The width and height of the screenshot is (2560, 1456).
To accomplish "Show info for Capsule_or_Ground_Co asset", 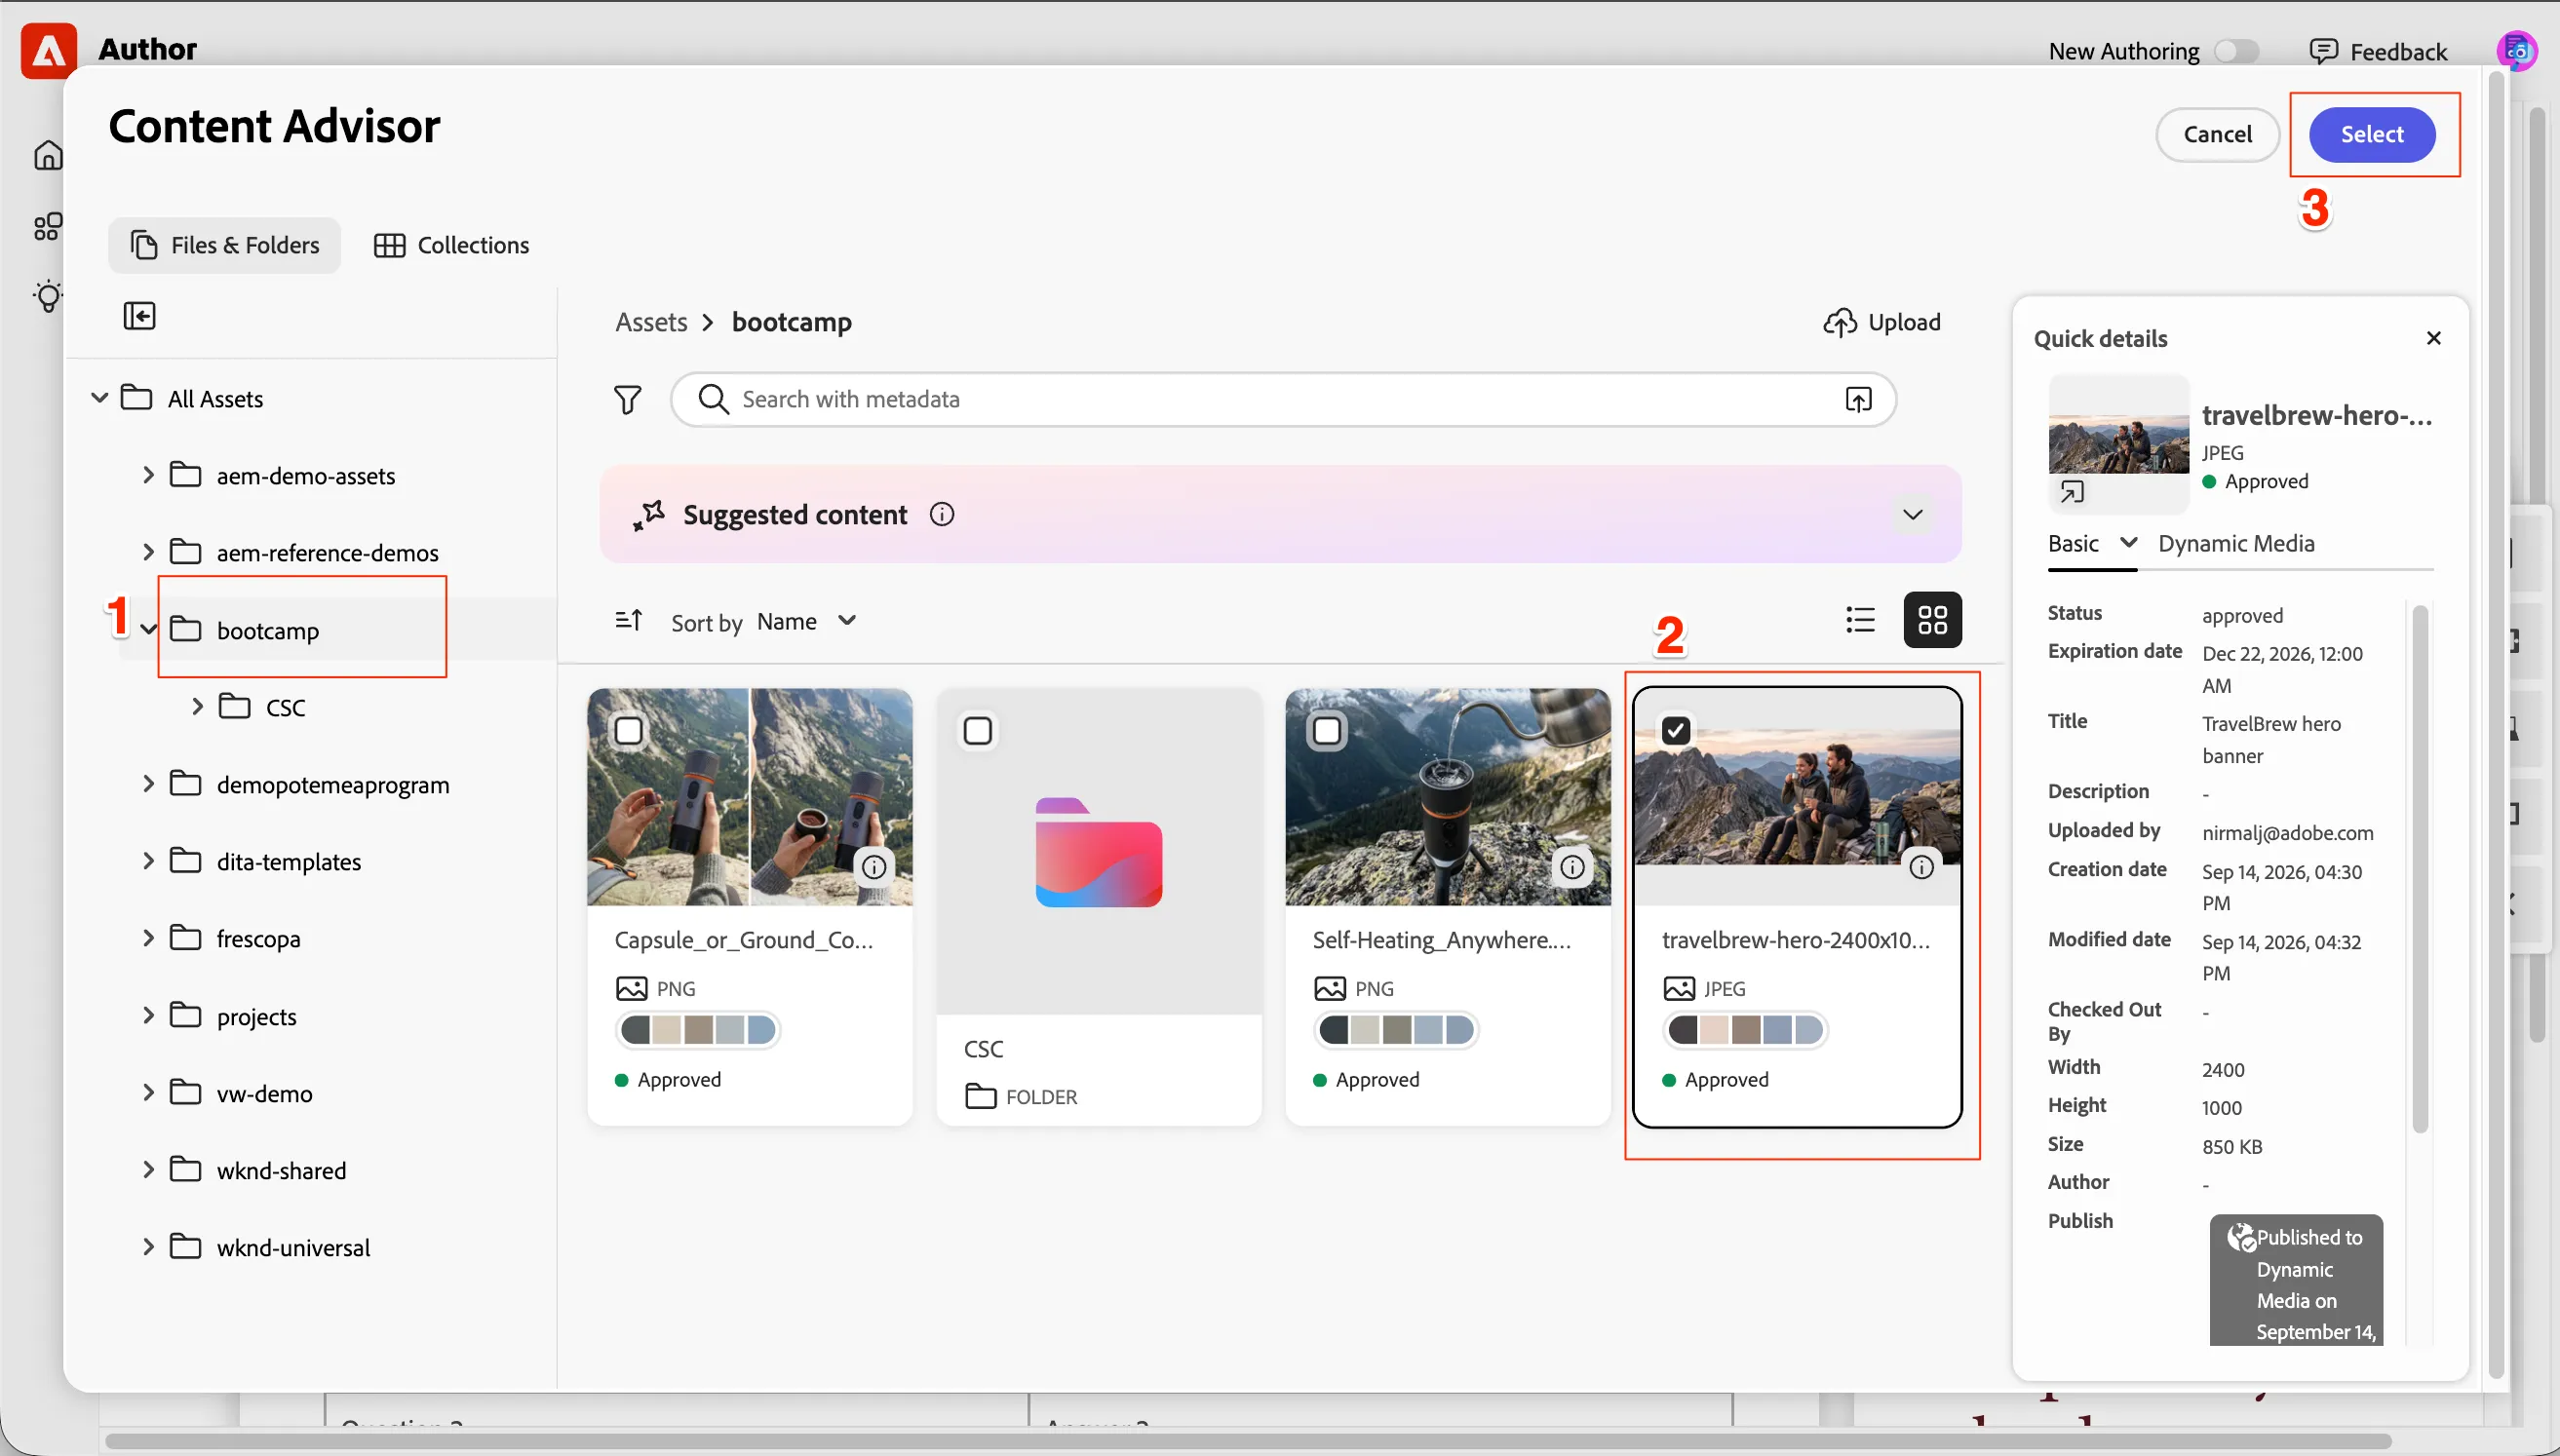I will (873, 867).
